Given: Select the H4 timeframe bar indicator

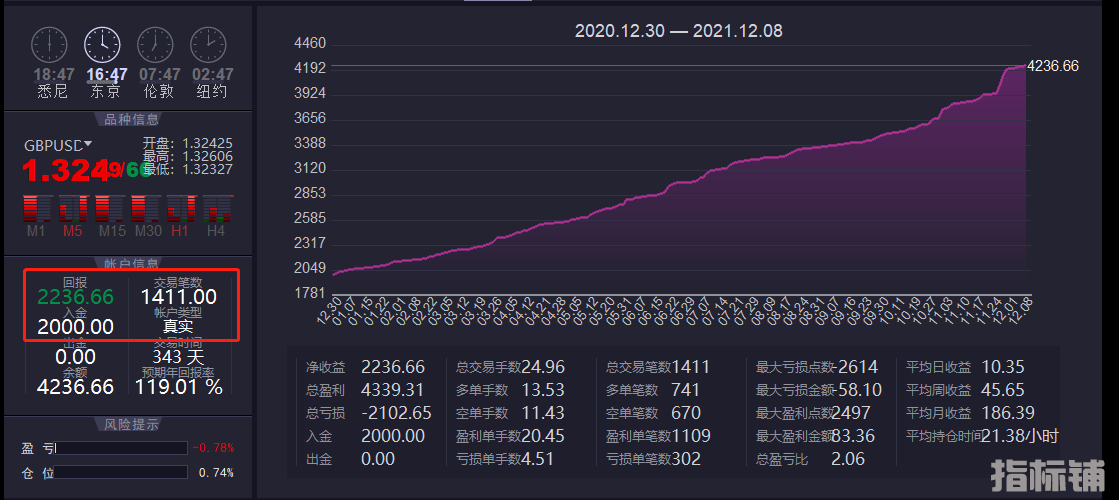Looking at the screenshot, I should click(x=217, y=209).
